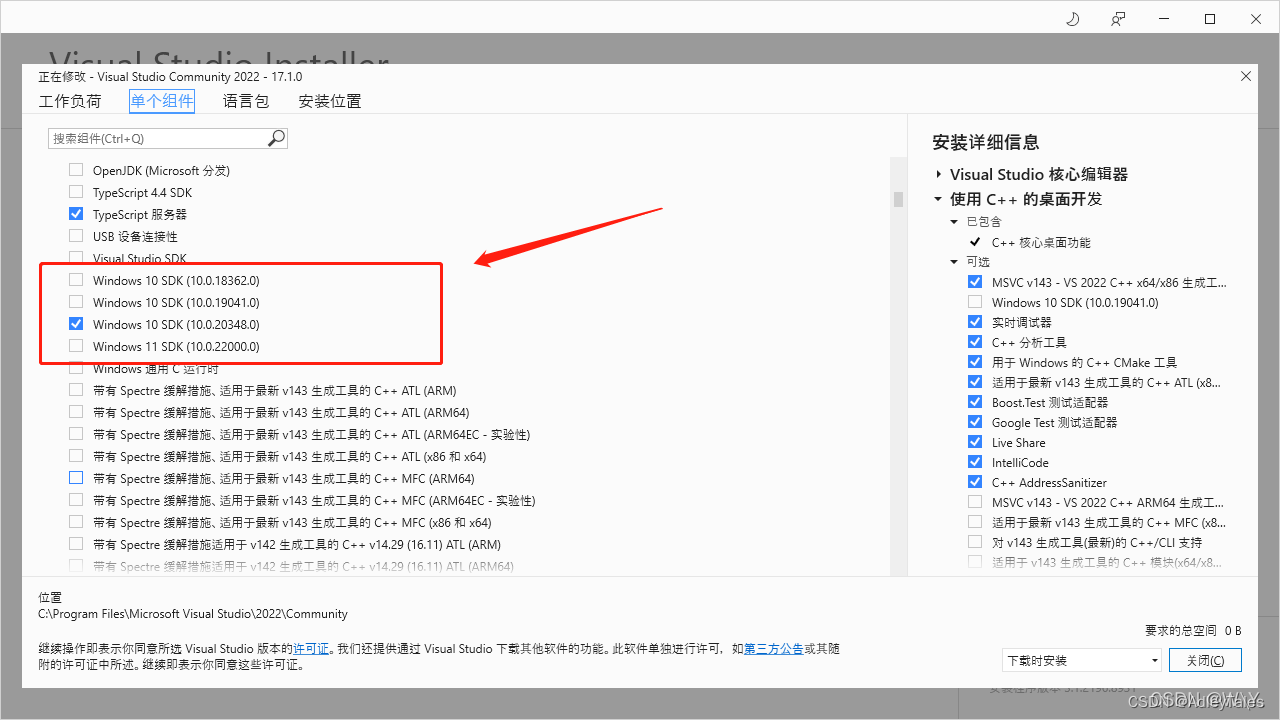Image resolution: width=1280 pixels, height=720 pixels.
Task: Open the 第三方公告 link
Action: click(774, 649)
